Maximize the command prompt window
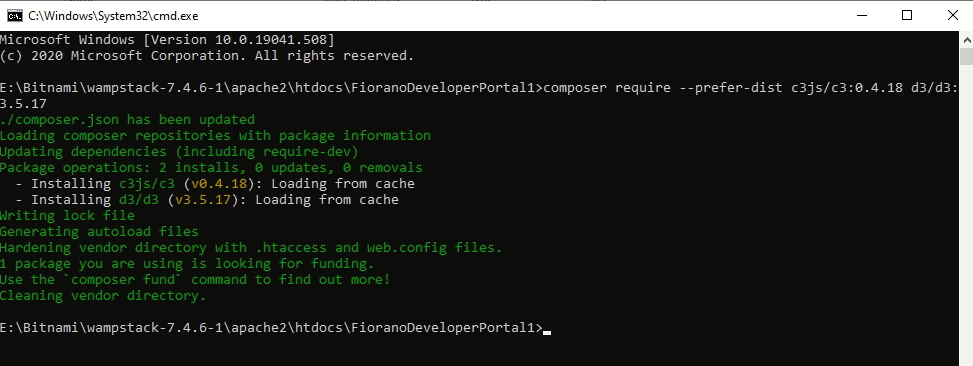Screen dimensions: 973x366 (x=907, y=16)
